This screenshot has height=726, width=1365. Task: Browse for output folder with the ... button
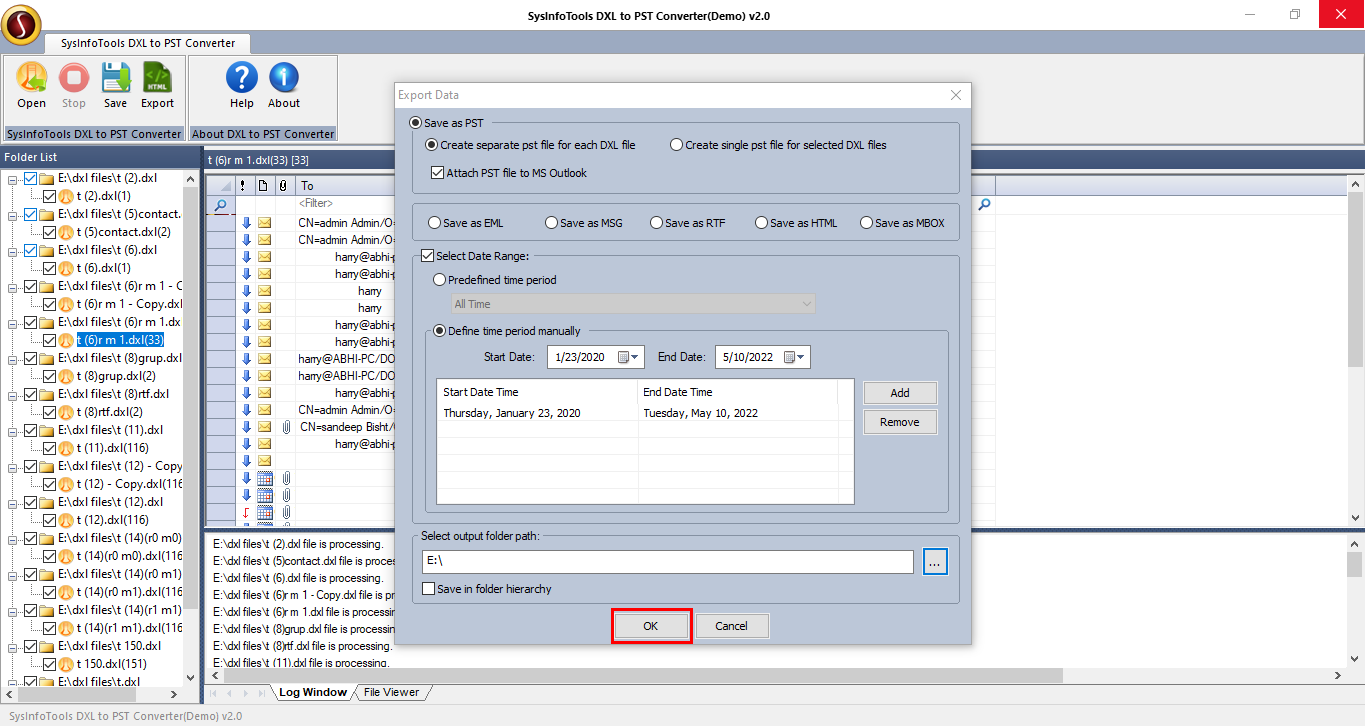coord(935,562)
